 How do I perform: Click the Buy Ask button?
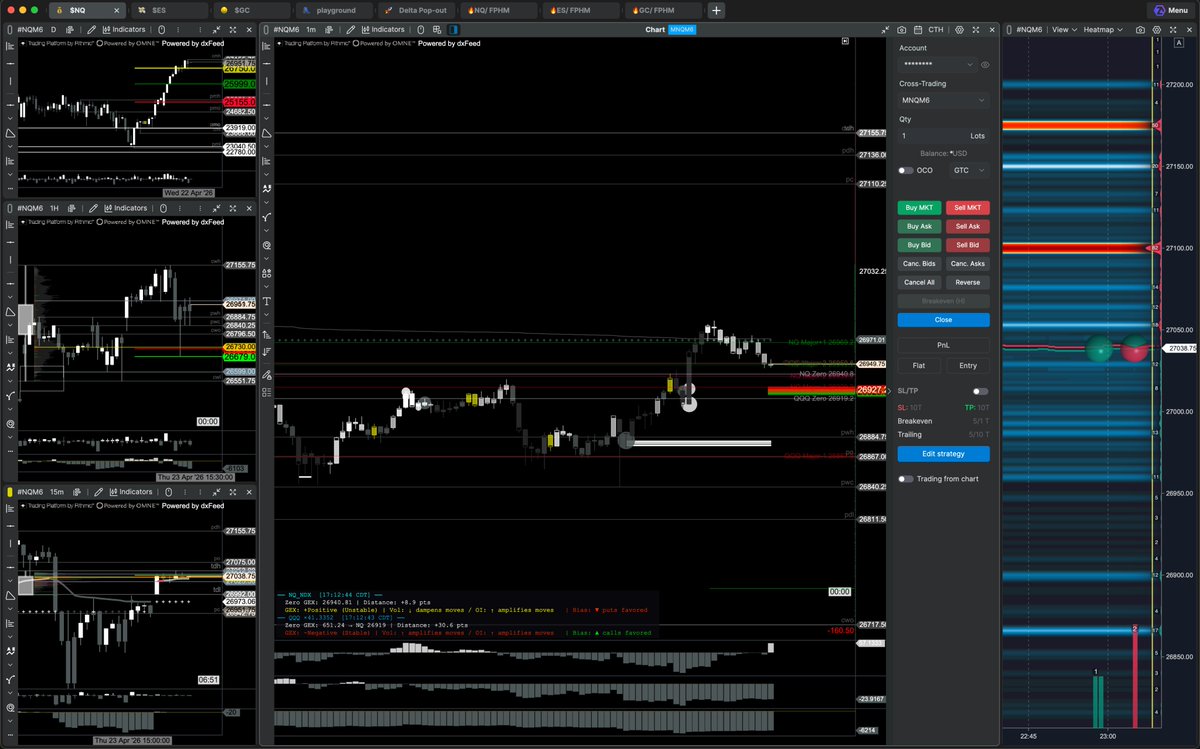coord(919,226)
